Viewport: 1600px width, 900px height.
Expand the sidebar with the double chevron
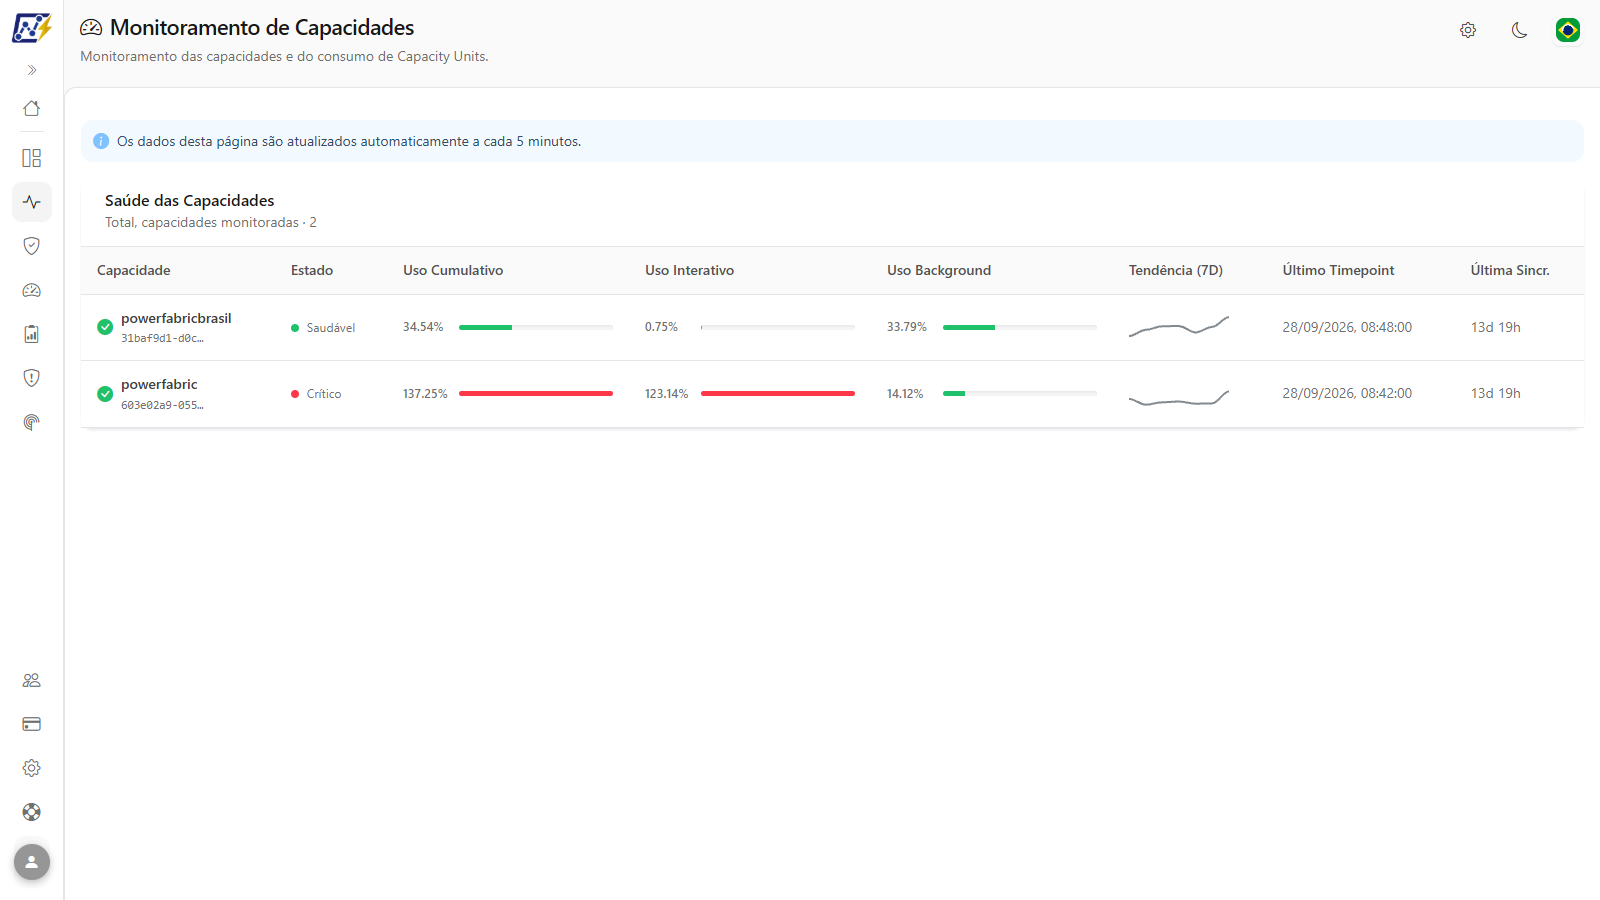(32, 70)
